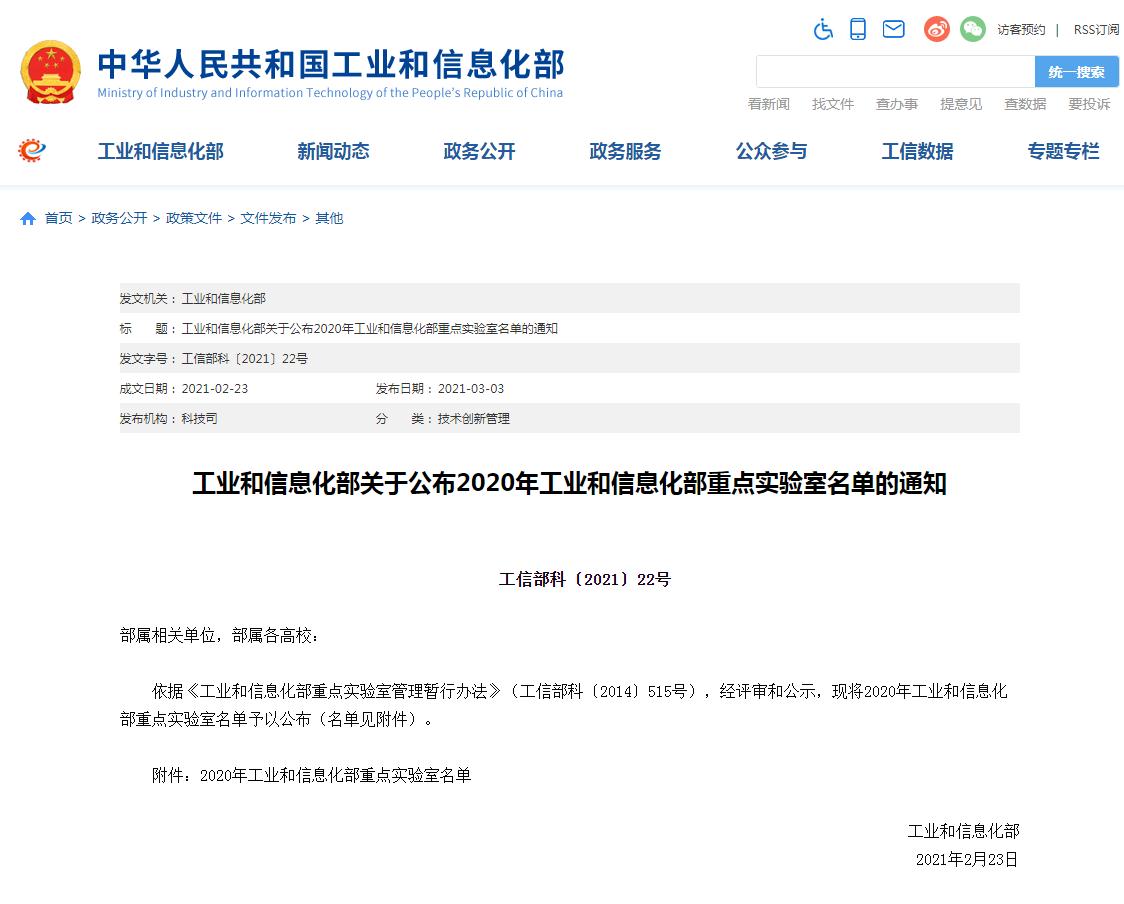
Task: Click the email envelope icon
Action: point(893,29)
